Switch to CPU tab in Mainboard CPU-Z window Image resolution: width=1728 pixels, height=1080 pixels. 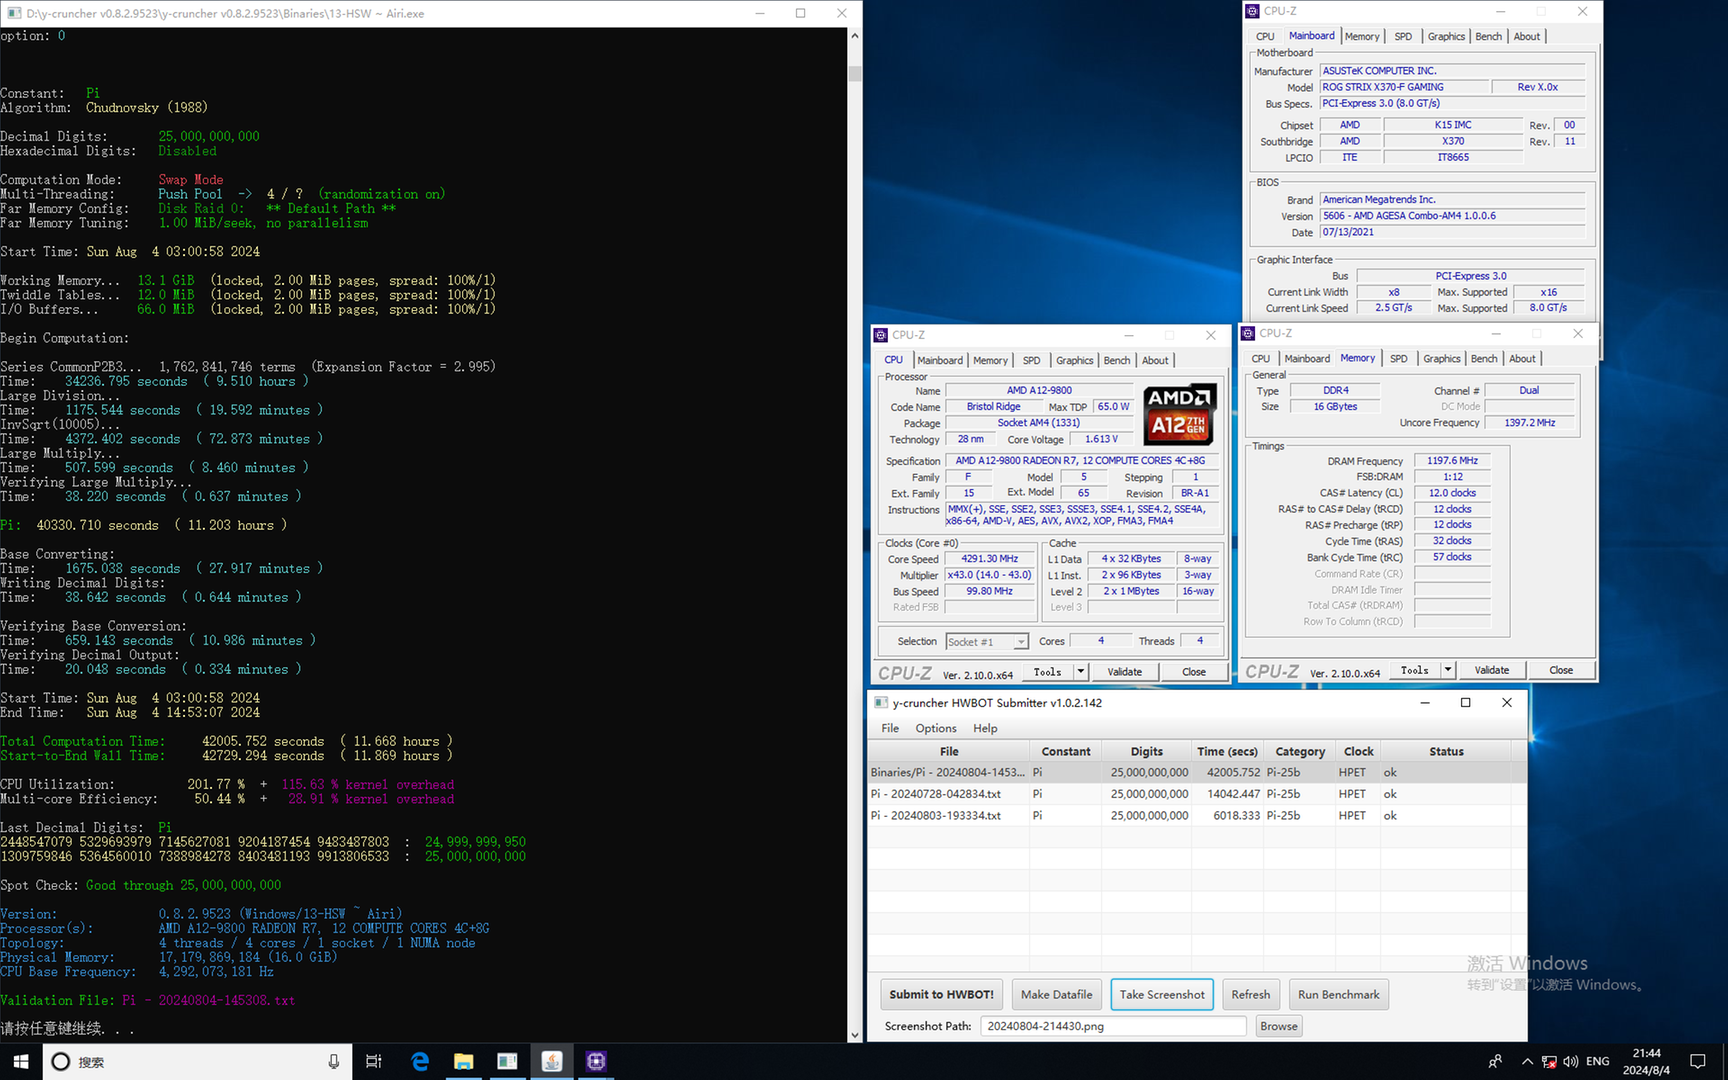tap(1265, 36)
